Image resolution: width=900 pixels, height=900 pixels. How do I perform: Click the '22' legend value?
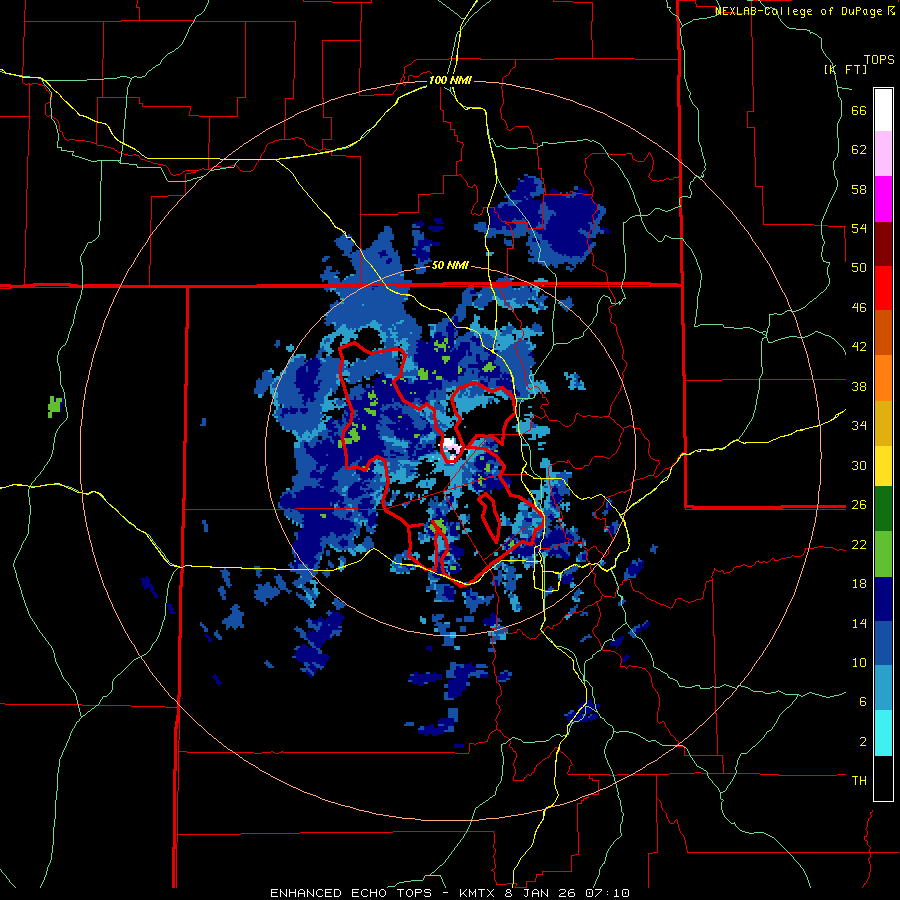(859, 544)
